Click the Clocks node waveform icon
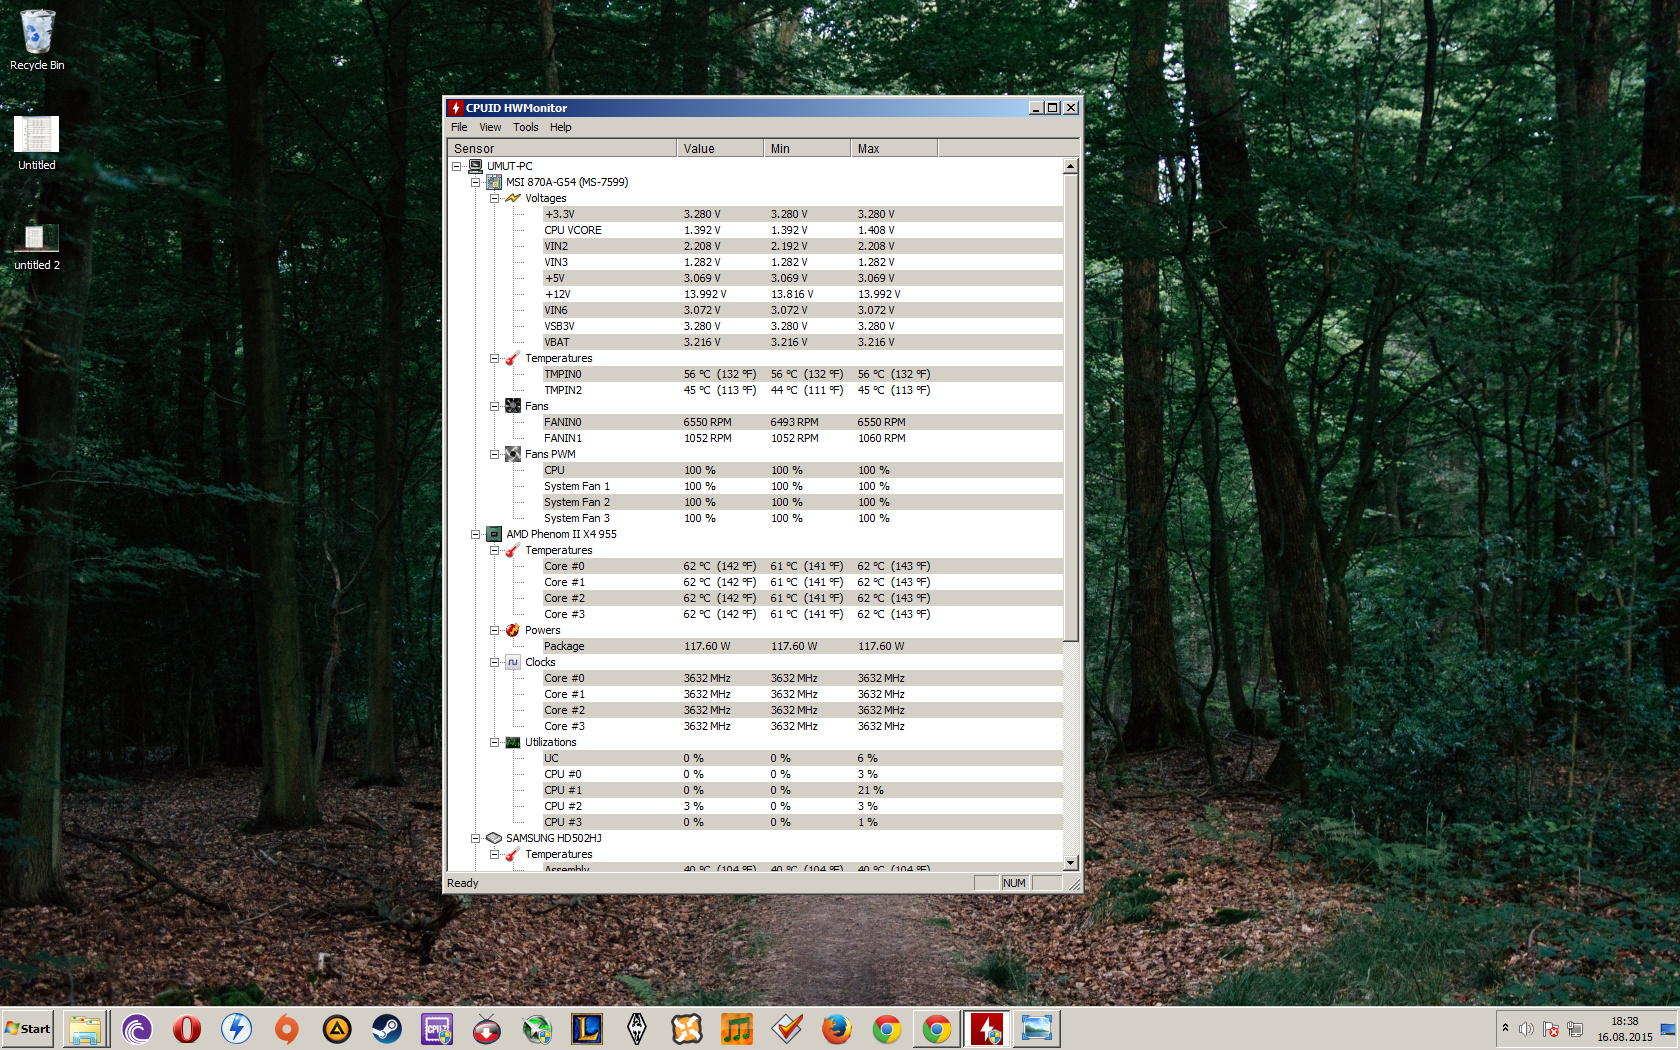Screen dimensions: 1680x1050 pos(513,662)
